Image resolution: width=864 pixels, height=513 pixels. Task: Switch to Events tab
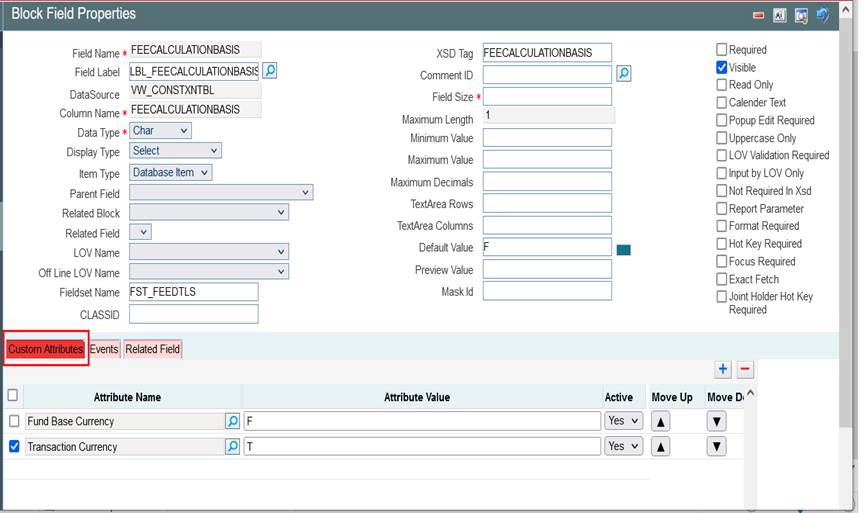(104, 349)
